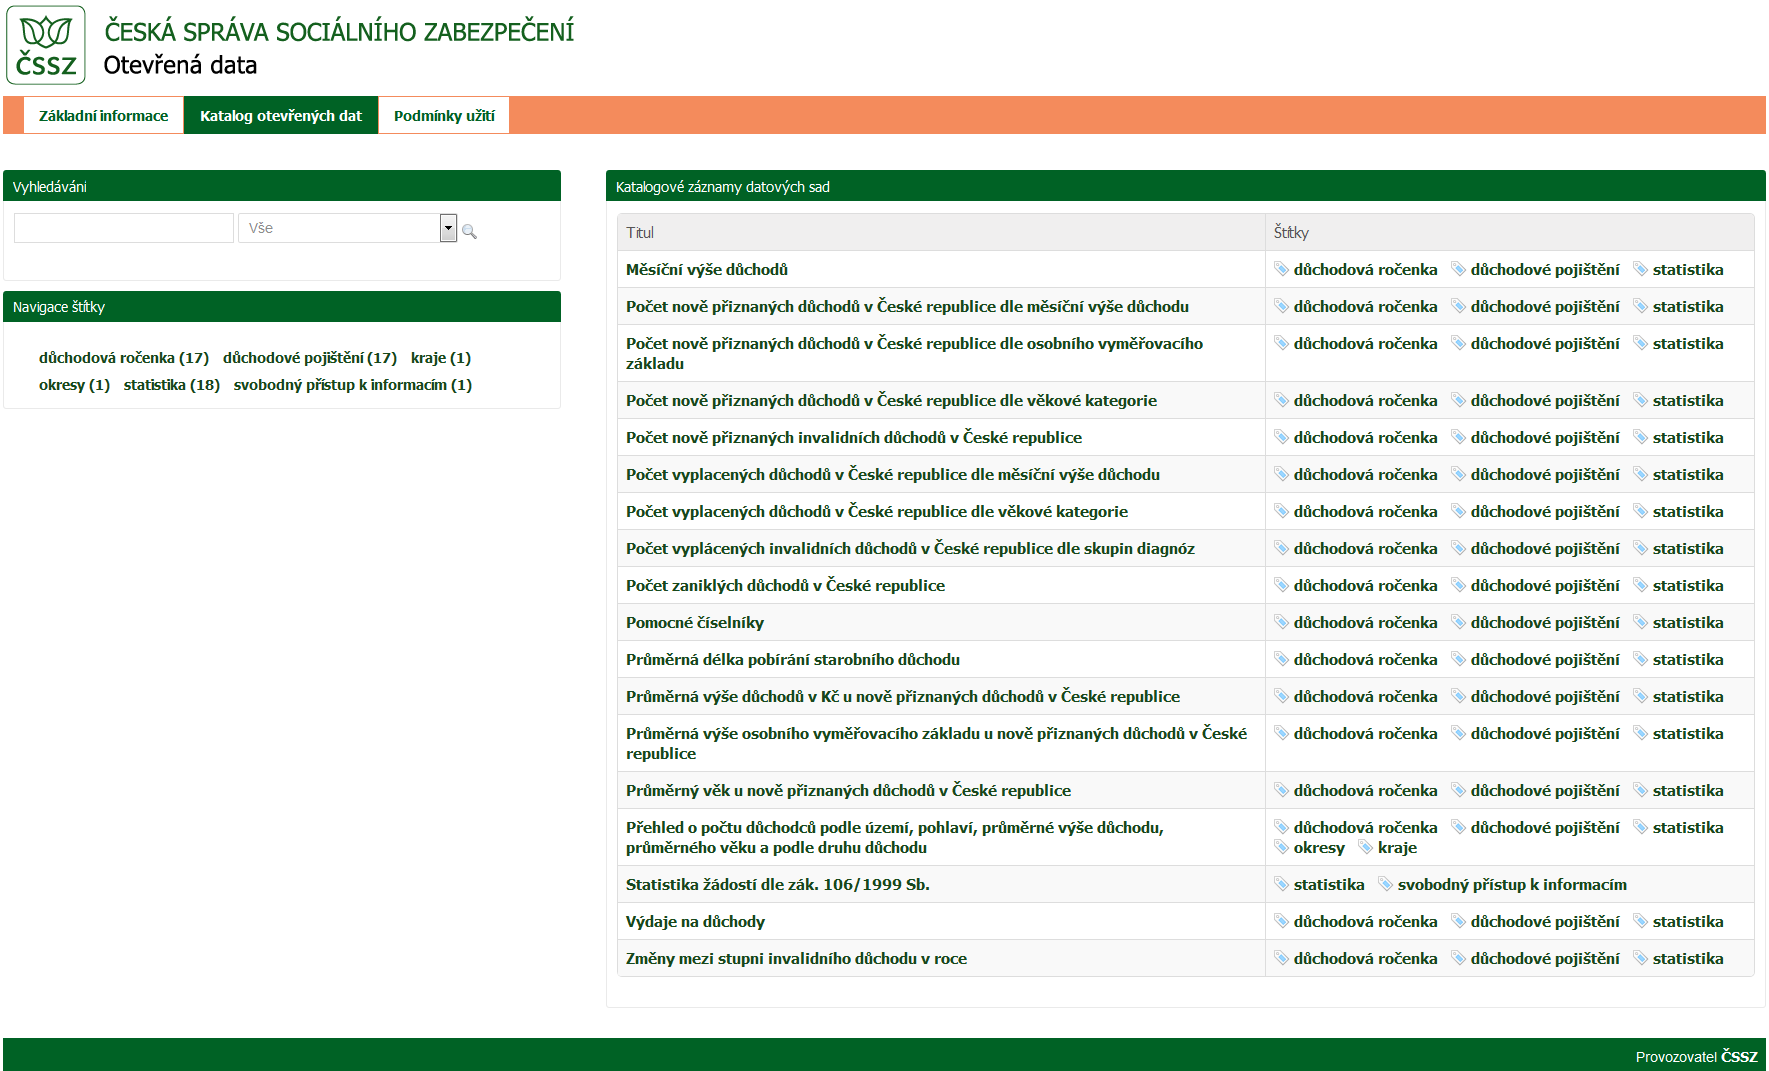Click tag icon before důchodové pojištění, Výdaje row

[1459, 921]
